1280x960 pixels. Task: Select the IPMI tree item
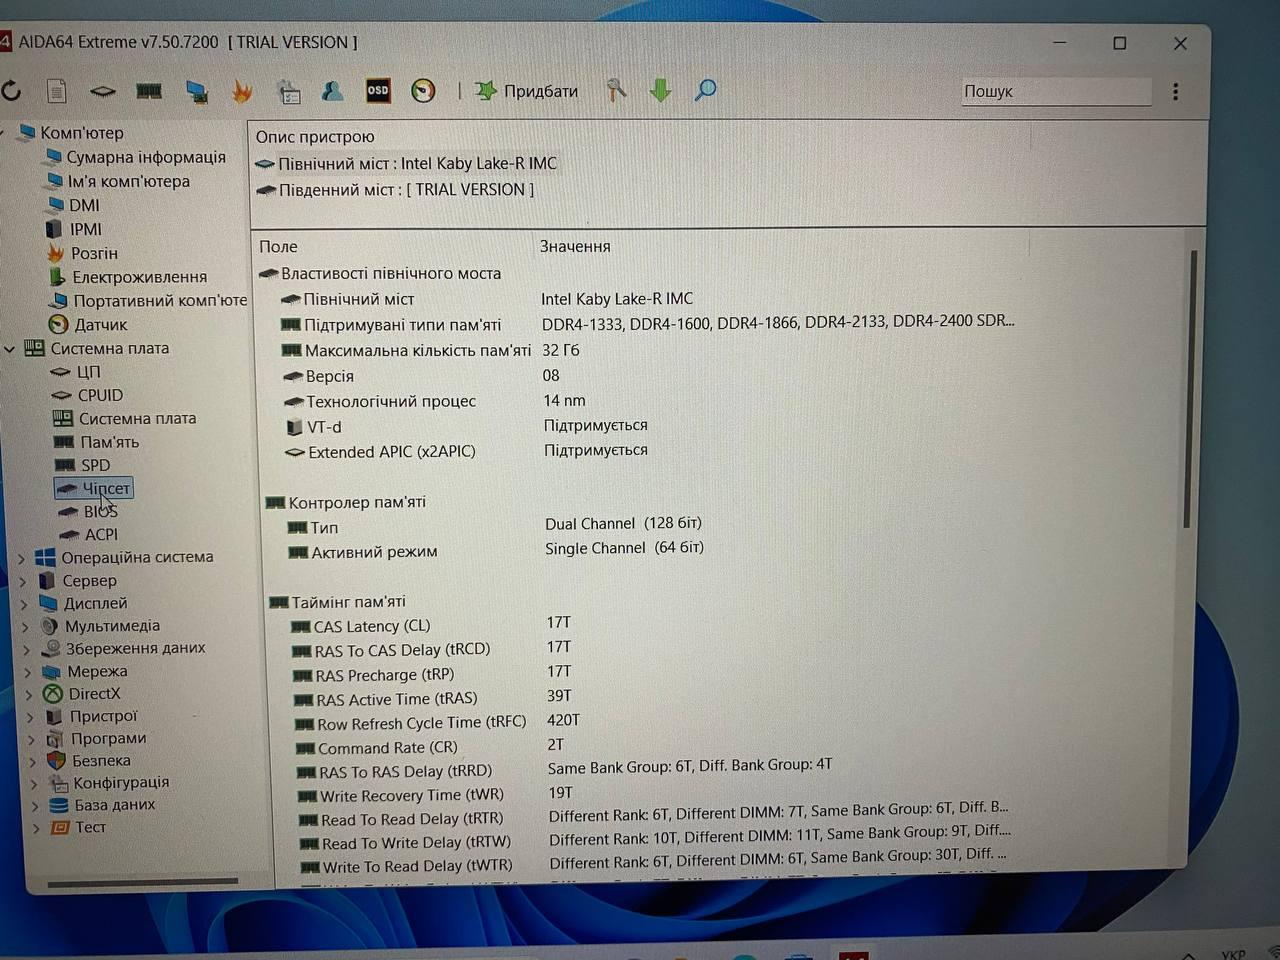tap(85, 229)
